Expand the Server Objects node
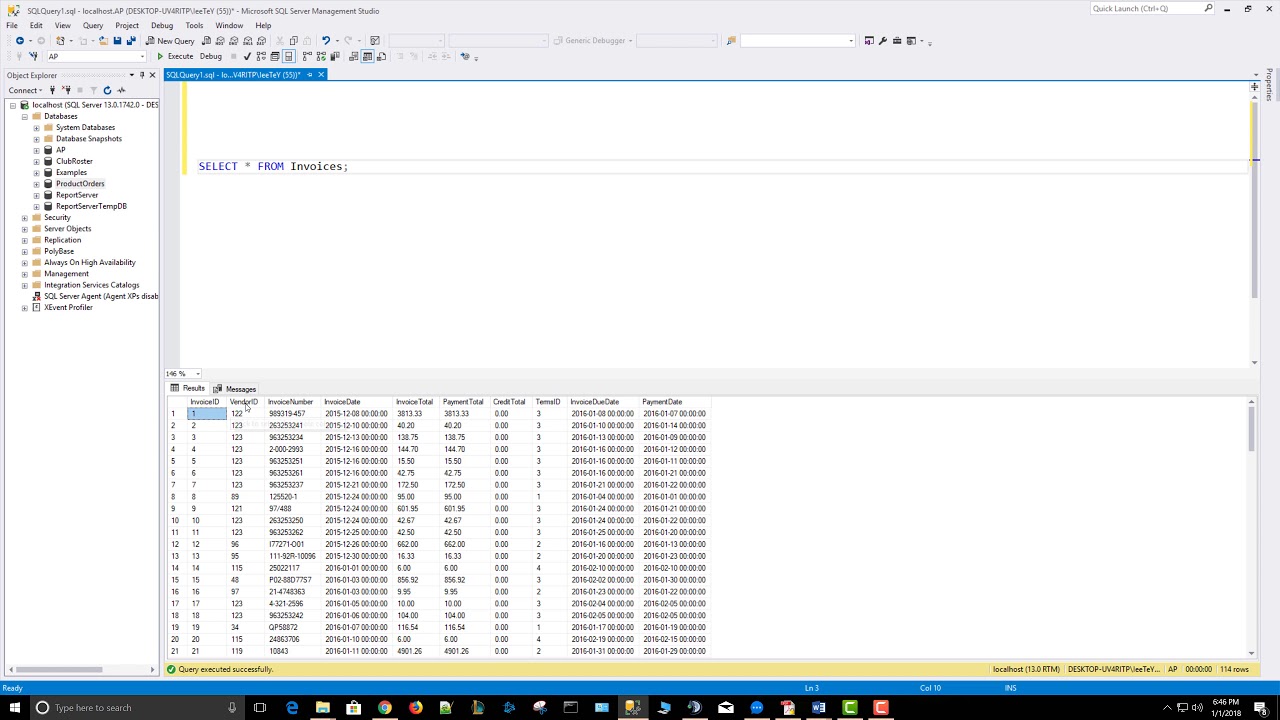The width and height of the screenshot is (1280, 720). [25, 229]
